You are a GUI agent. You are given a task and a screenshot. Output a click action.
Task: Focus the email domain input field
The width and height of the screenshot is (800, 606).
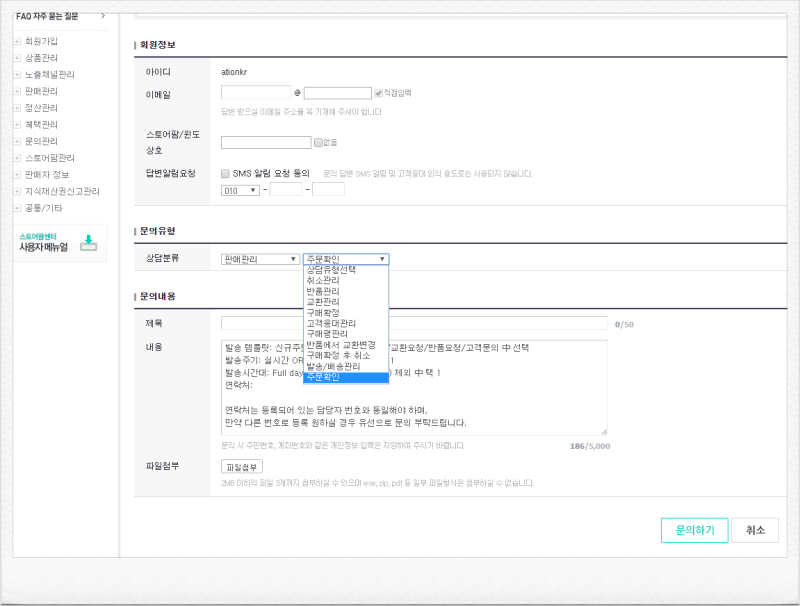point(337,93)
